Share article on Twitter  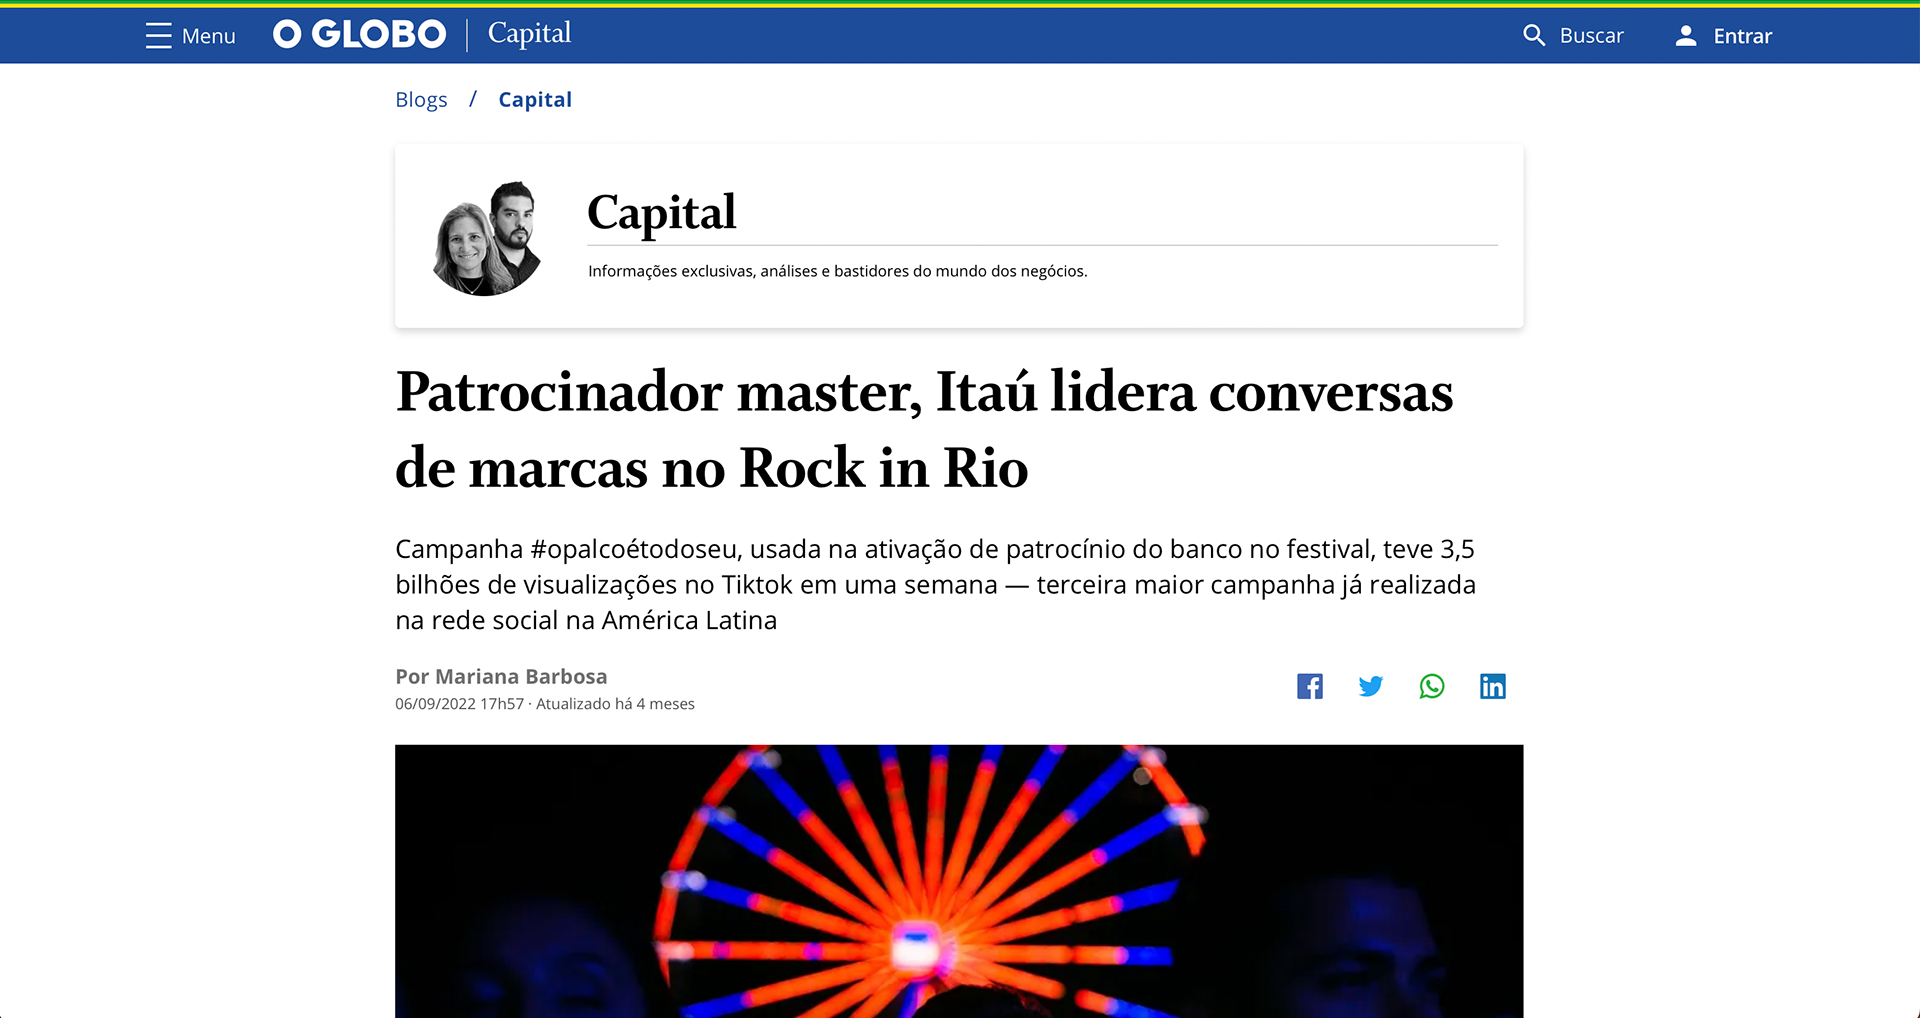[x=1371, y=686]
